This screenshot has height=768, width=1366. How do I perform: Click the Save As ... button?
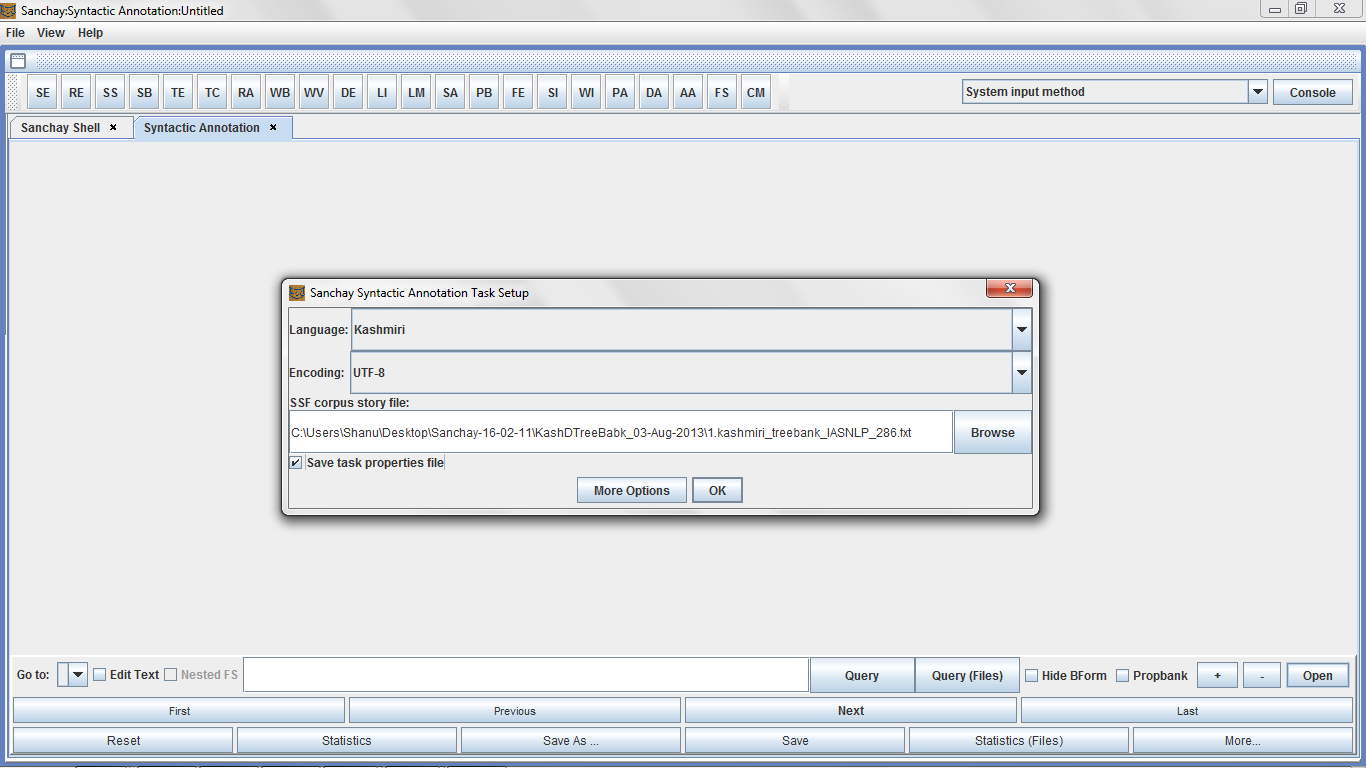tap(571, 741)
